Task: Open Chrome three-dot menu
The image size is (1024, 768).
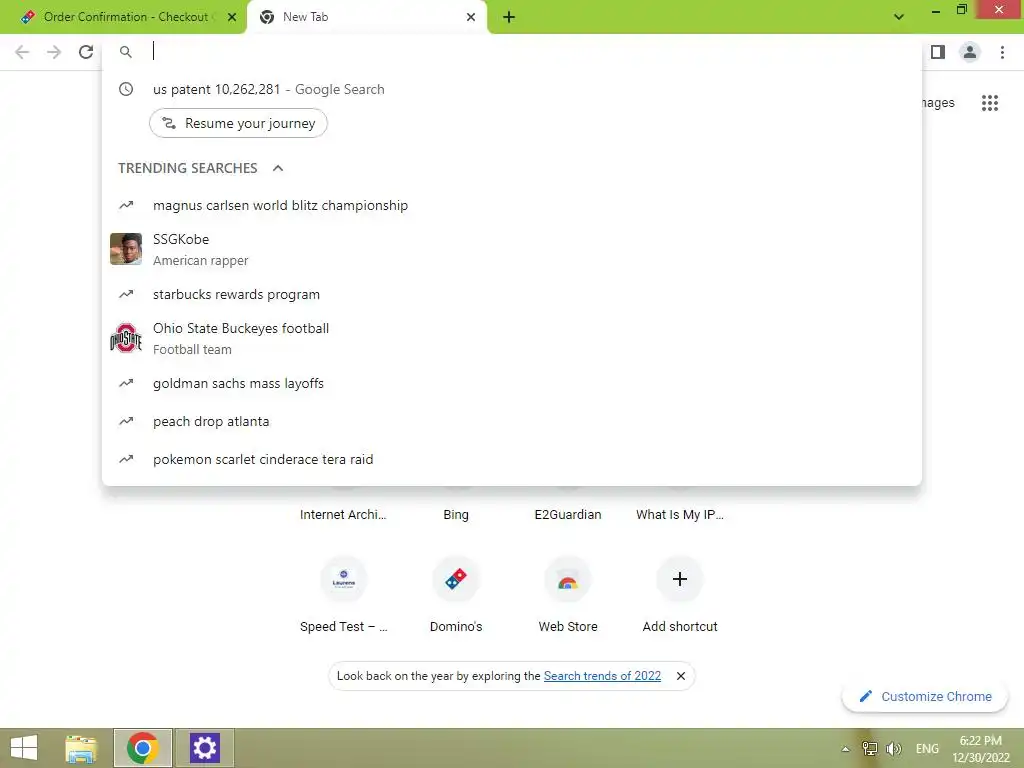Action: point(1002,52)
